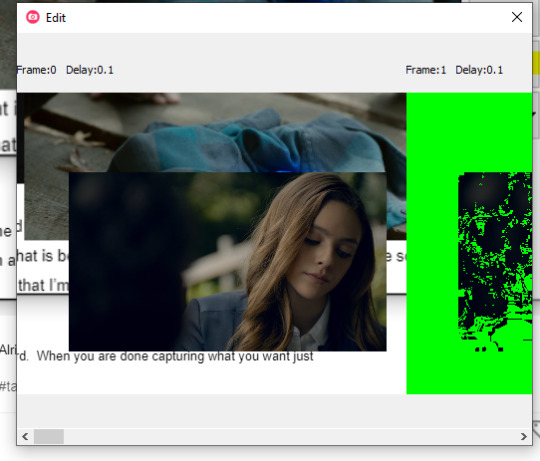Viewport: 540px width, 461px height.
Task: Click the "Edit" window title text
Action: 56,18
